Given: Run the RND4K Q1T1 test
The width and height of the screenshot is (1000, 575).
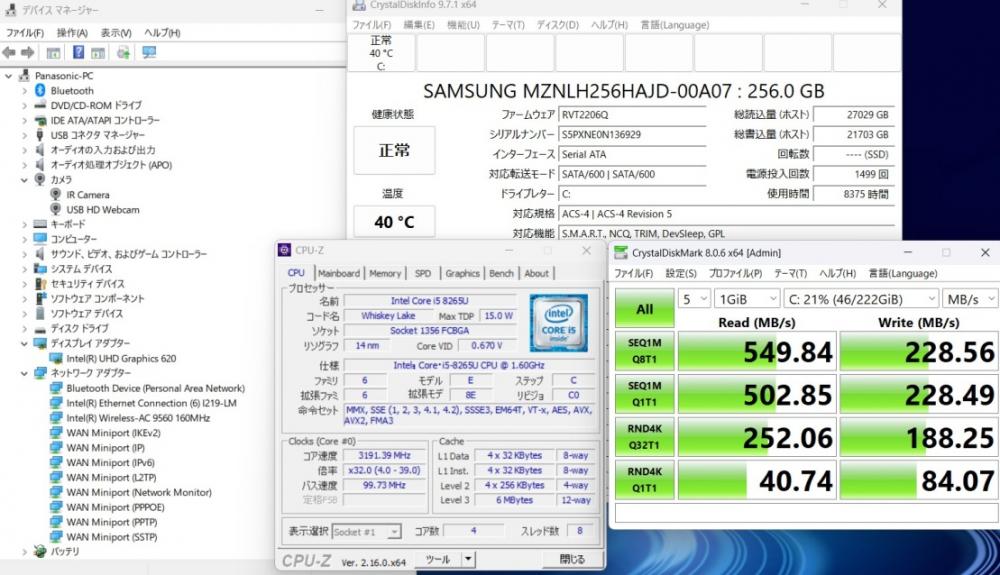Looking at the screenshot, I should pos(645,479).
